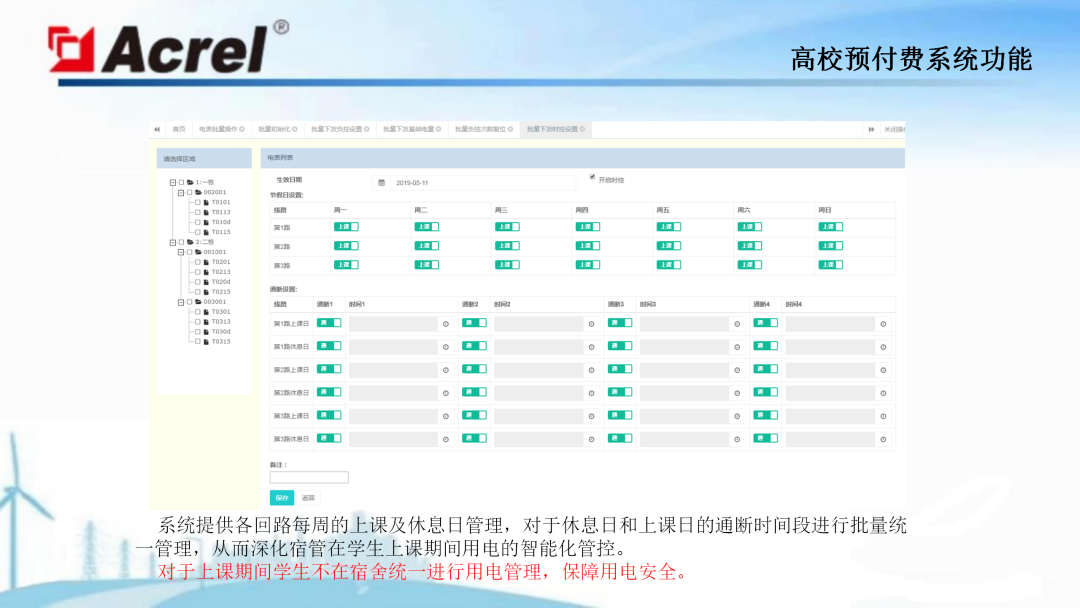Screen dimensions: 1080x608
Task: Collapse the 003001 branch in the tree
Action: 181,301
